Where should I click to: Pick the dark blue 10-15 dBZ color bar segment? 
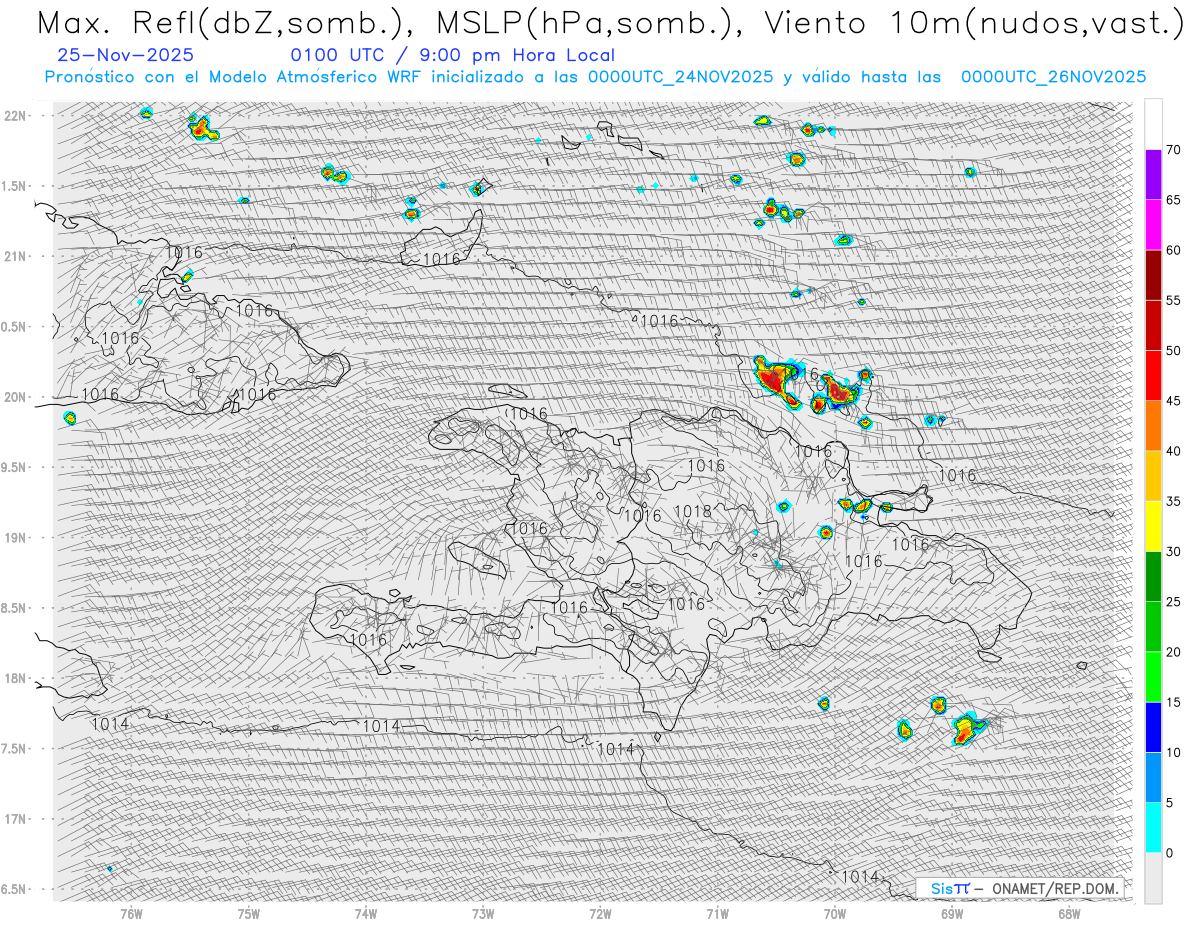(1153, 727)
